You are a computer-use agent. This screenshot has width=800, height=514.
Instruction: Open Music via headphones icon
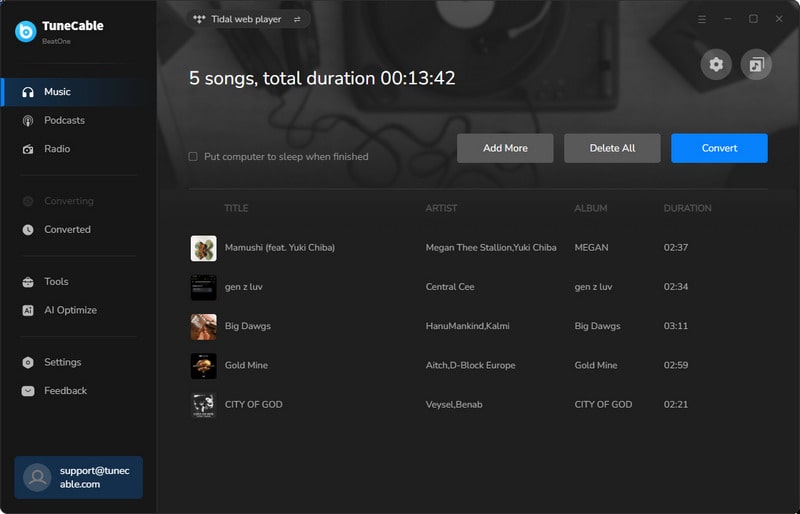[x=28, y=92]
